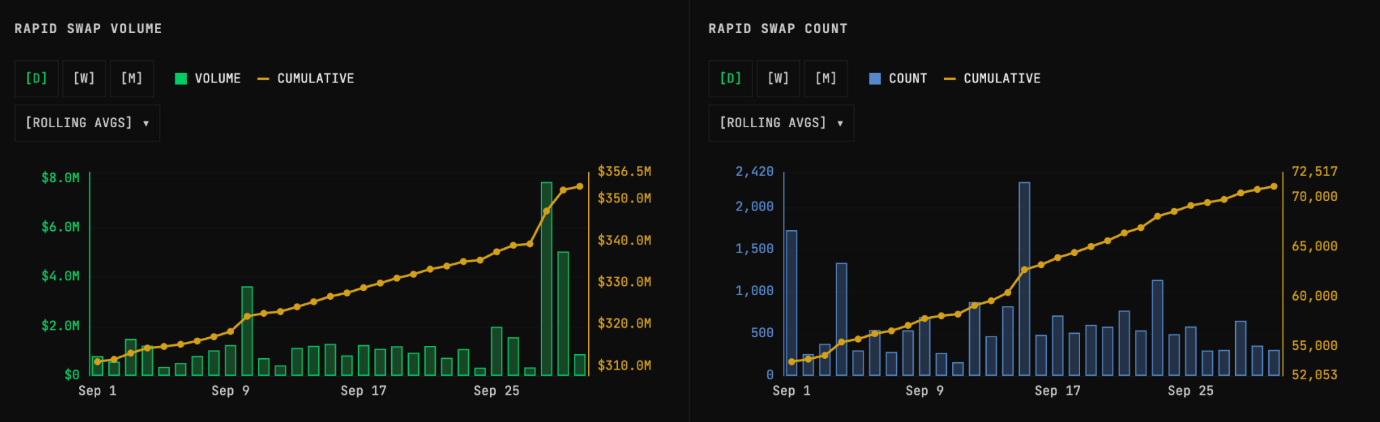
Task: Click the Rapid Swap Volume title
Action: [88, 28]
